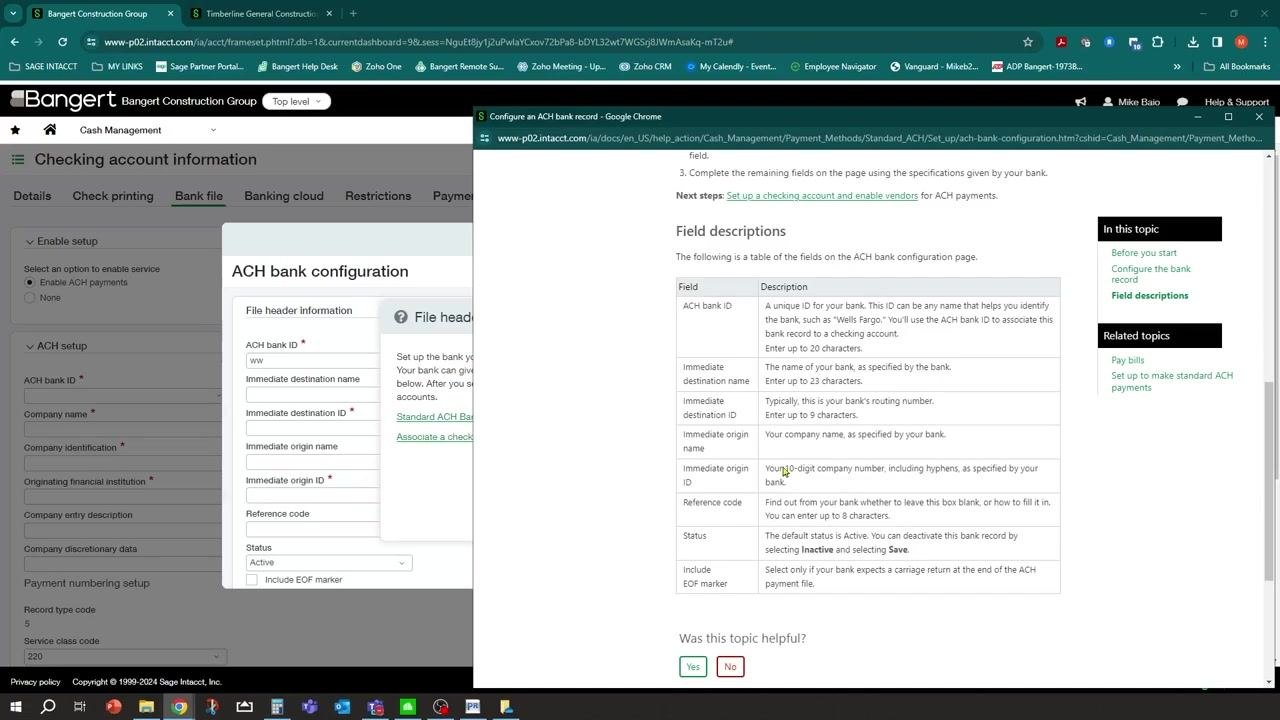The width and height of the screenshot is (1280, 720).
Task: Click the announcements megaphone icon
Action: click(x=1080, y=102)
